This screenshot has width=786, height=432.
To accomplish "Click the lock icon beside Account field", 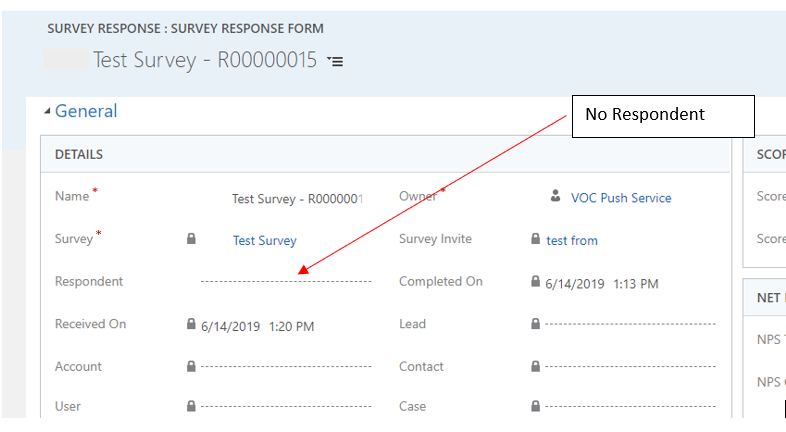I will (192, 367).
